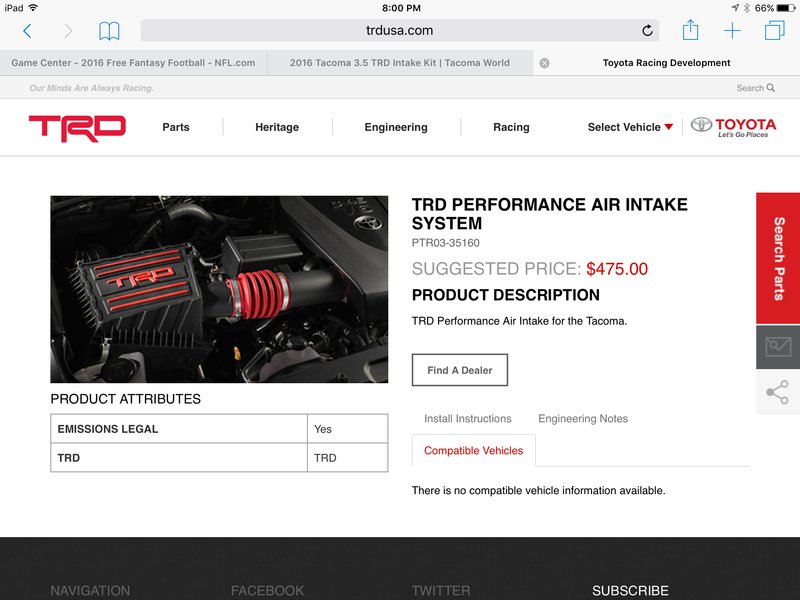Click the Yes value in attributes table

[323, 429]
